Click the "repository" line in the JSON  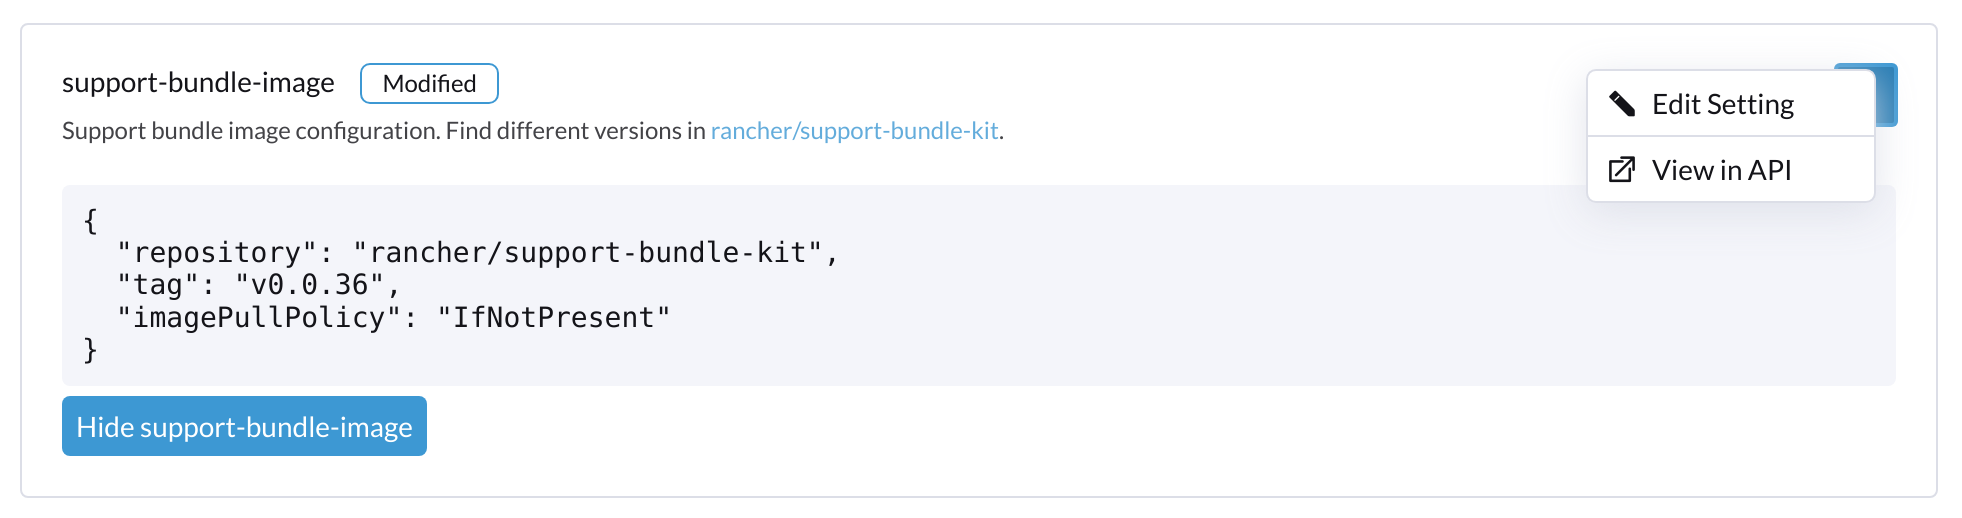click(x=477, y=253)
